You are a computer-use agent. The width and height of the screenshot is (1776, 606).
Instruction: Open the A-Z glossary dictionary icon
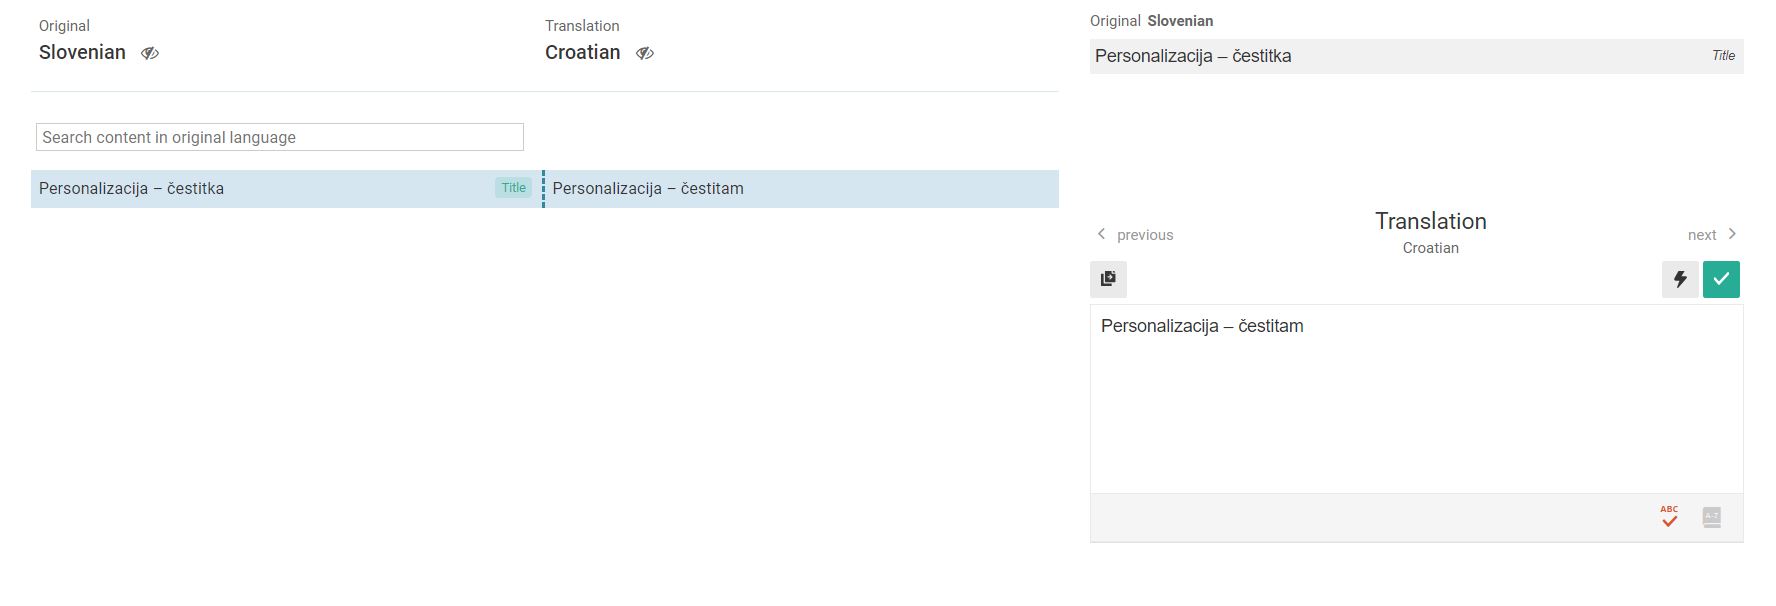tap(1712, 517)
